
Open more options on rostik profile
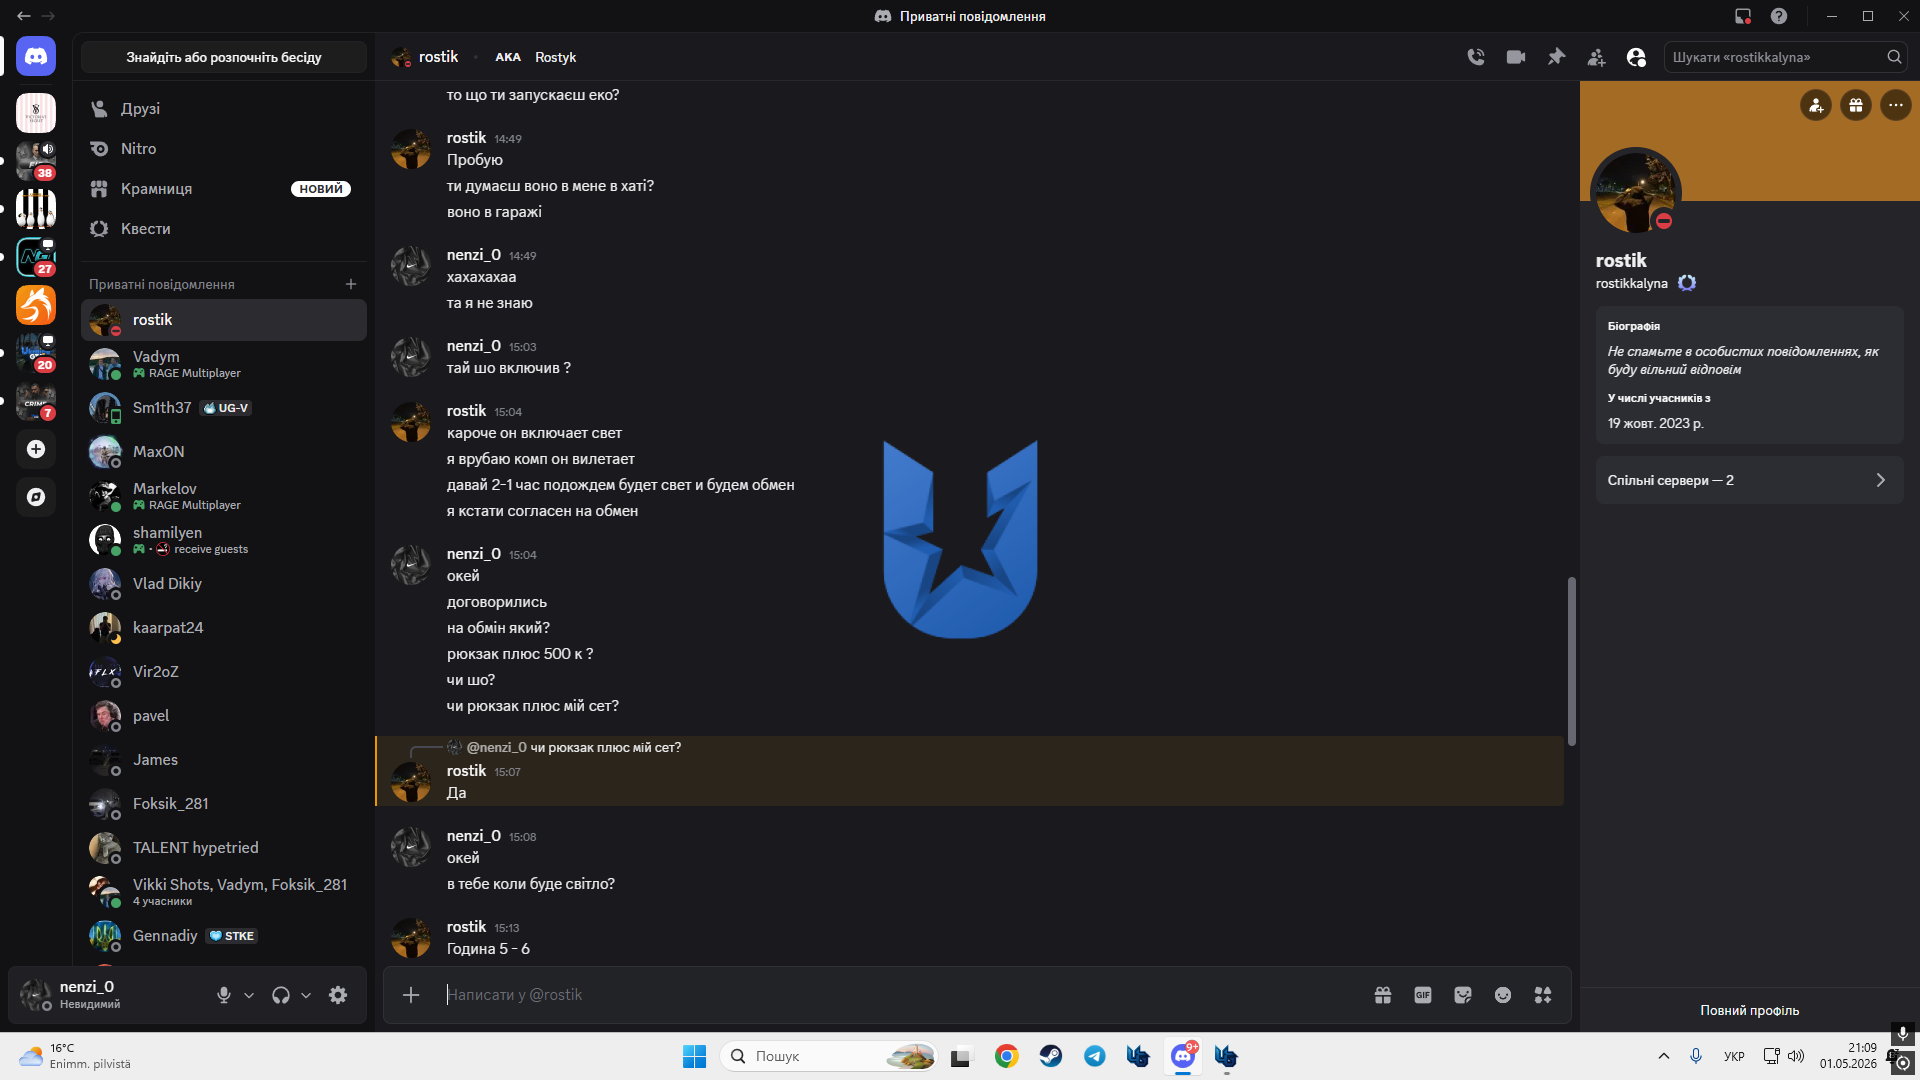(1896, 105)
